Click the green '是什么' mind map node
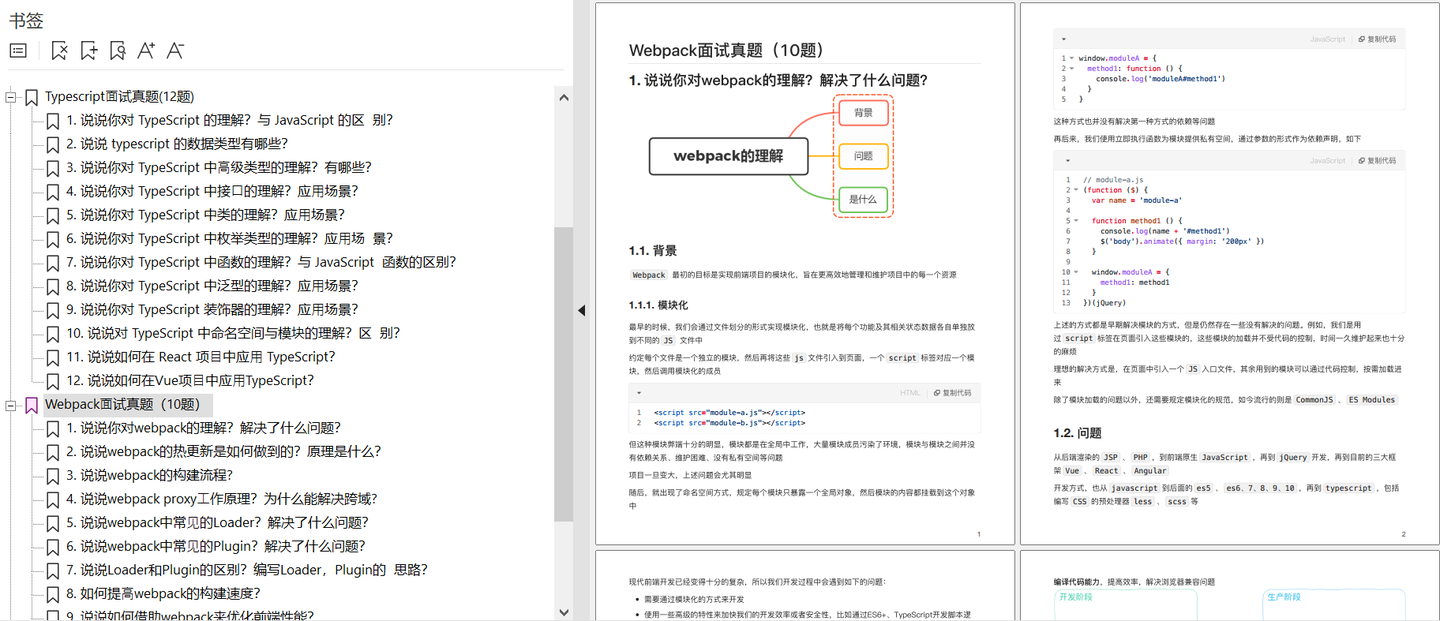 click(x=863, y=200)
